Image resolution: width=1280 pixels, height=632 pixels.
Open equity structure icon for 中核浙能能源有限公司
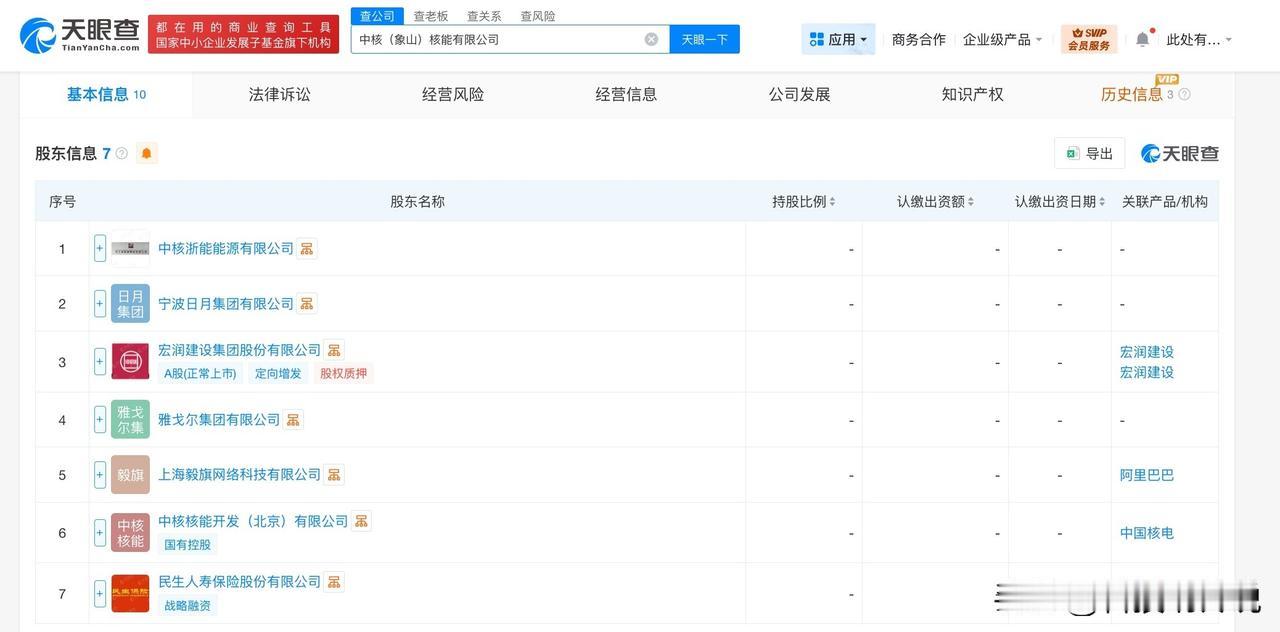coord(307,248)
